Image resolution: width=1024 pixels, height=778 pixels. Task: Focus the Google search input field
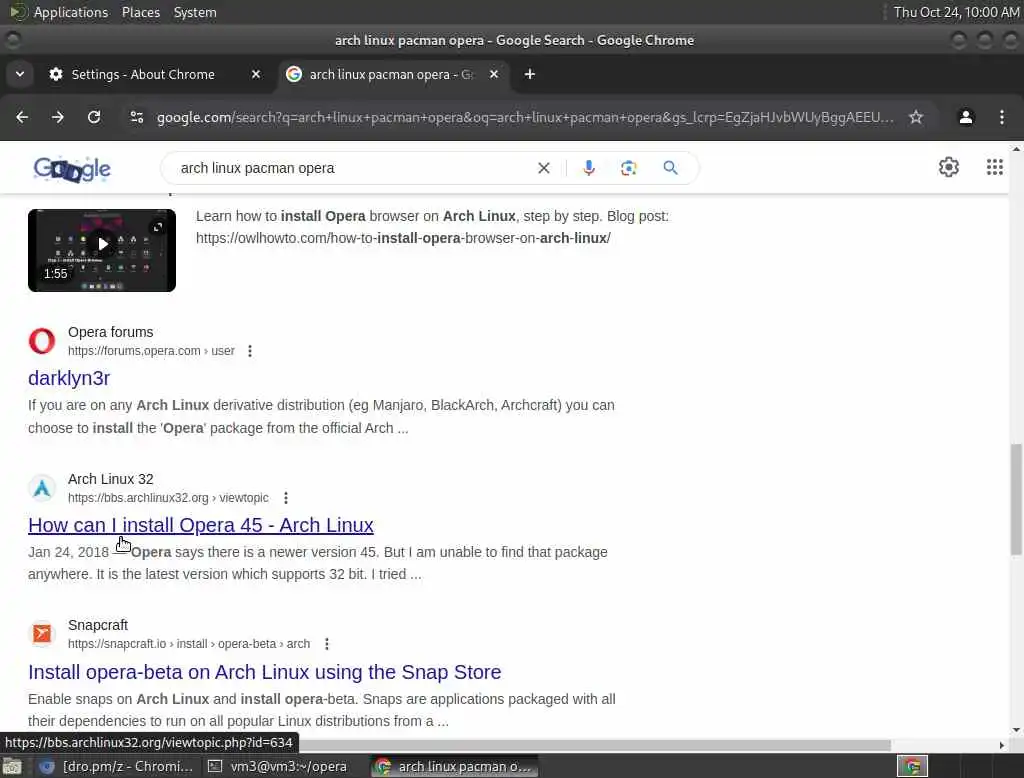pyautogui.click(x=353, y=168)
